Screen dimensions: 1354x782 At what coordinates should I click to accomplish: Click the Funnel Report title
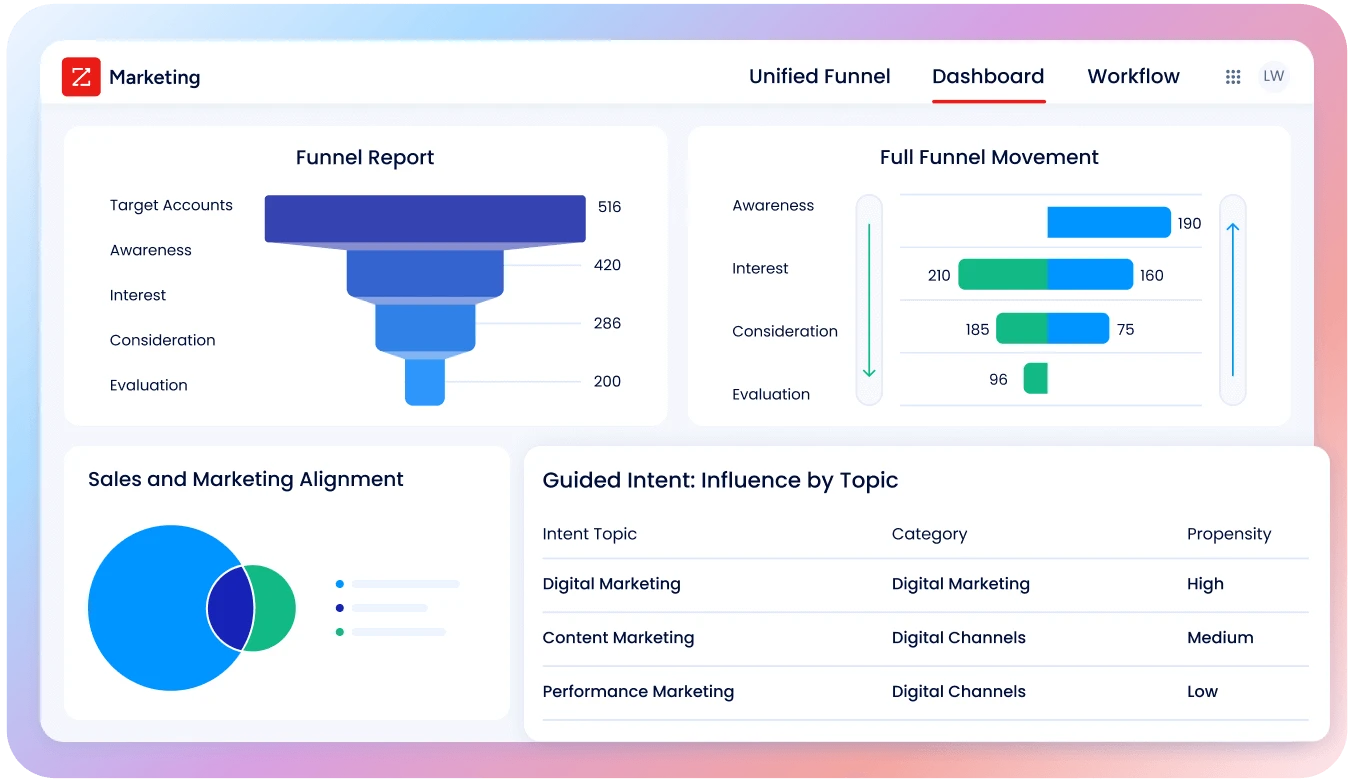365,158
